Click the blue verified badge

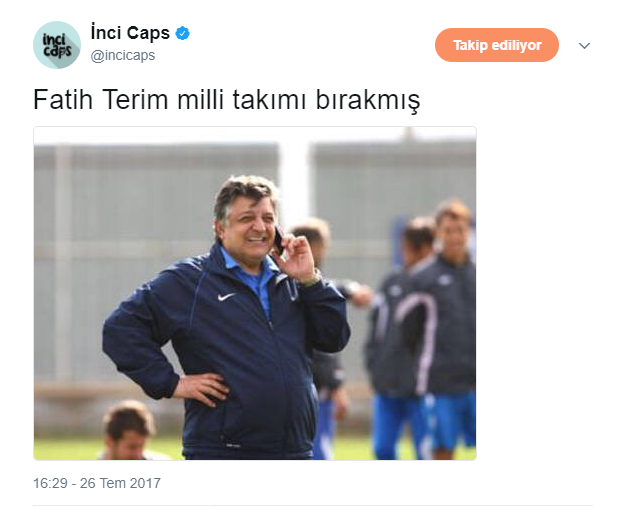tap(183, 33)
